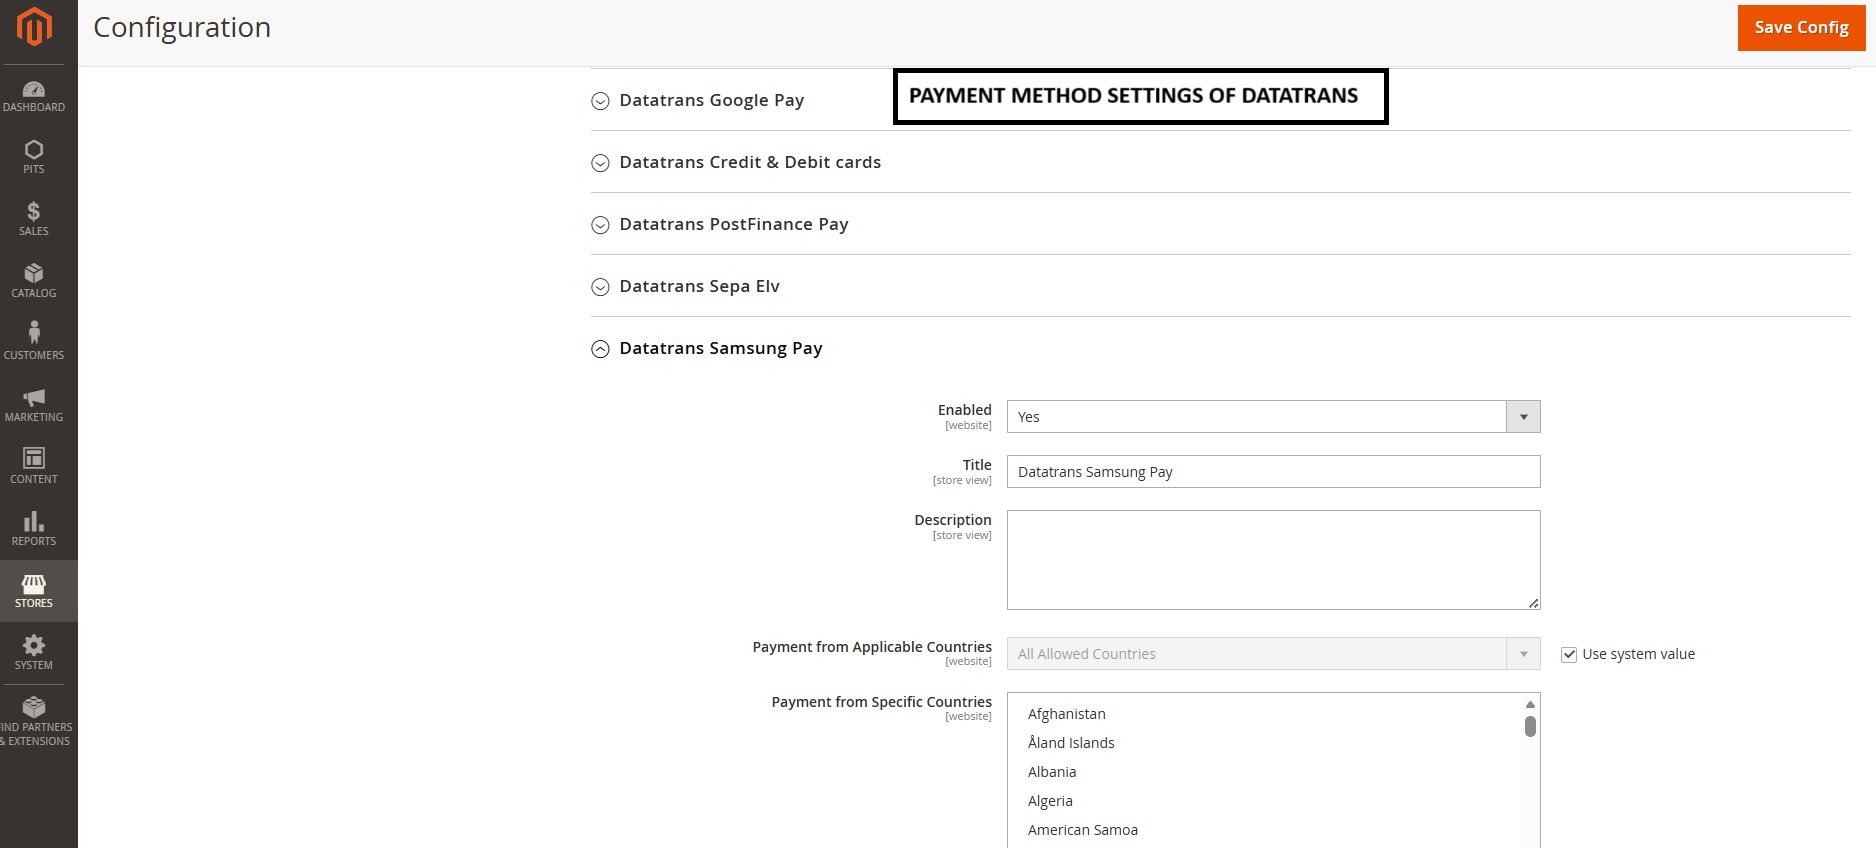Open the Dashboard sidebar icon

point(34,96)
